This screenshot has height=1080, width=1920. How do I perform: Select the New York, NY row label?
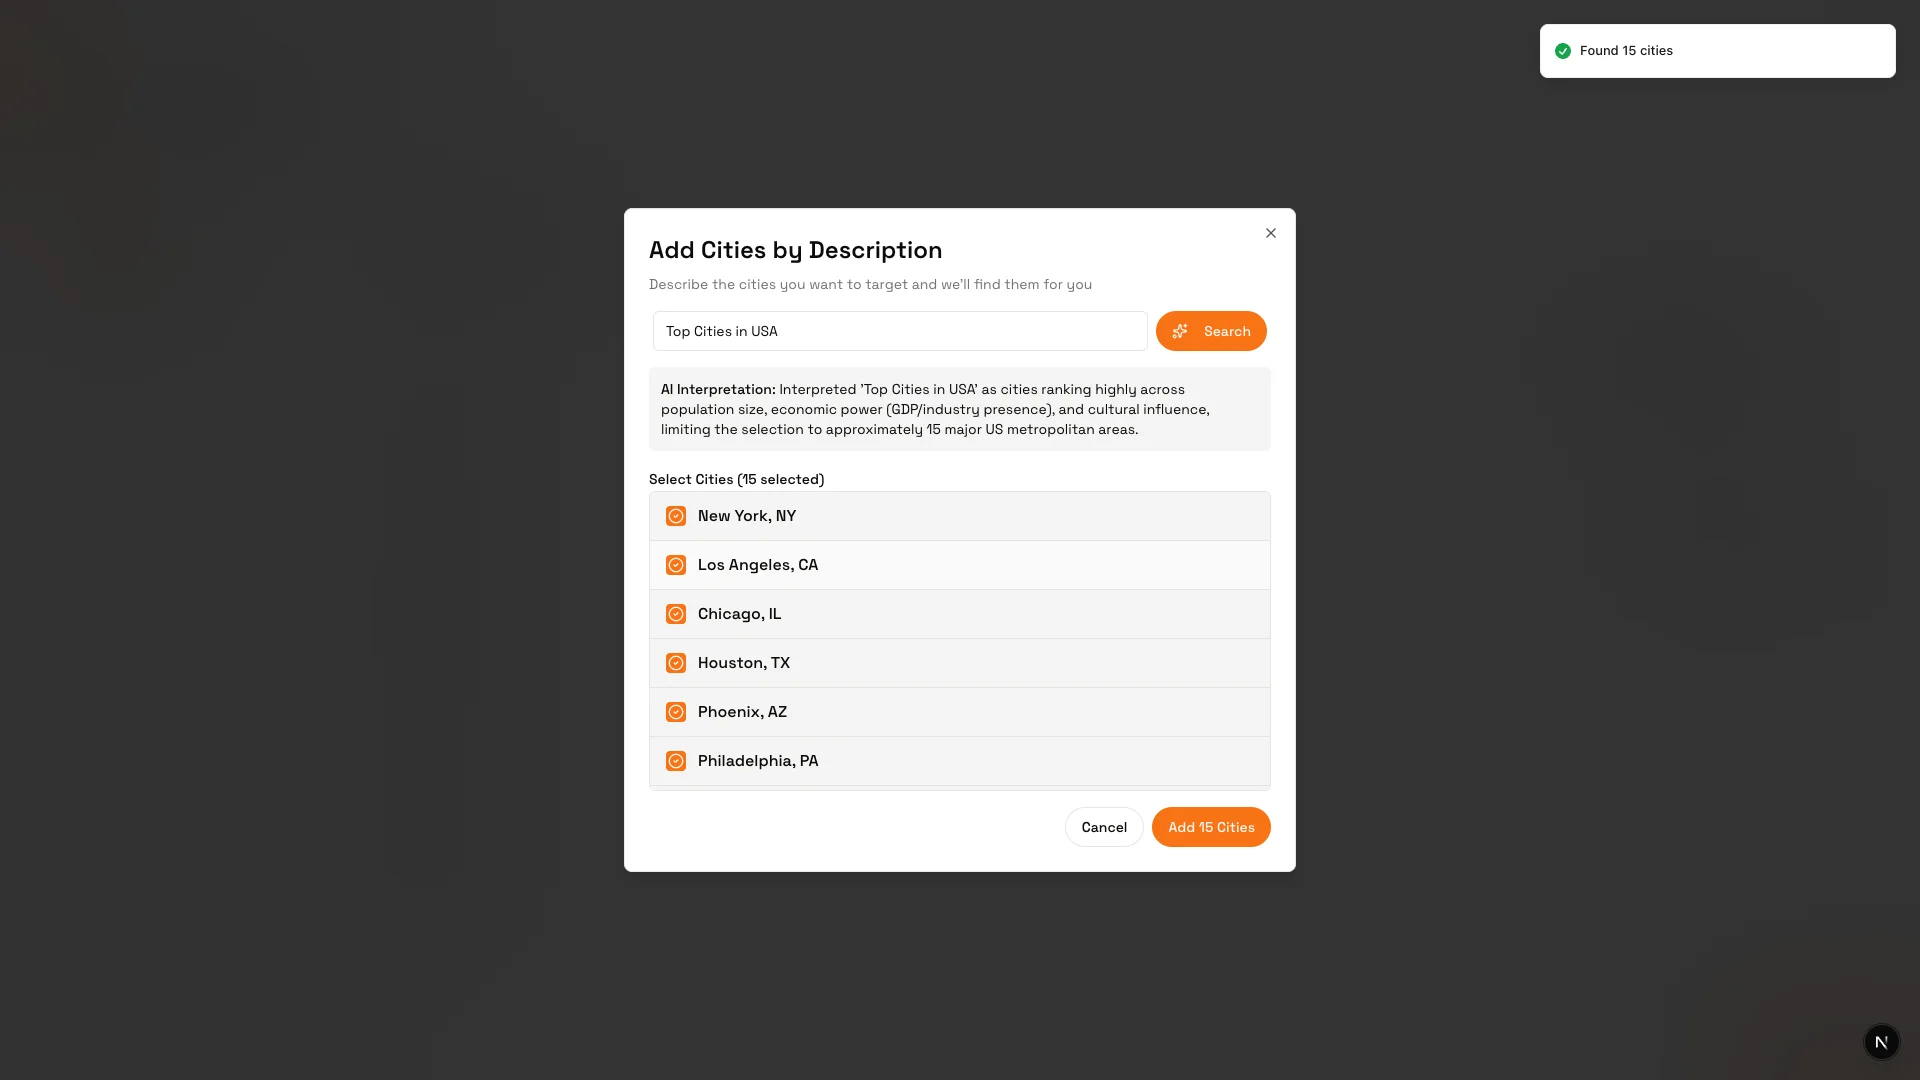click(x=747, y=516)
